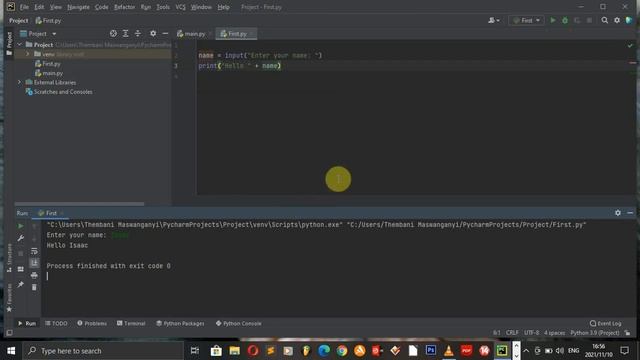Start debugging with the green bug icon

(565, 20)
